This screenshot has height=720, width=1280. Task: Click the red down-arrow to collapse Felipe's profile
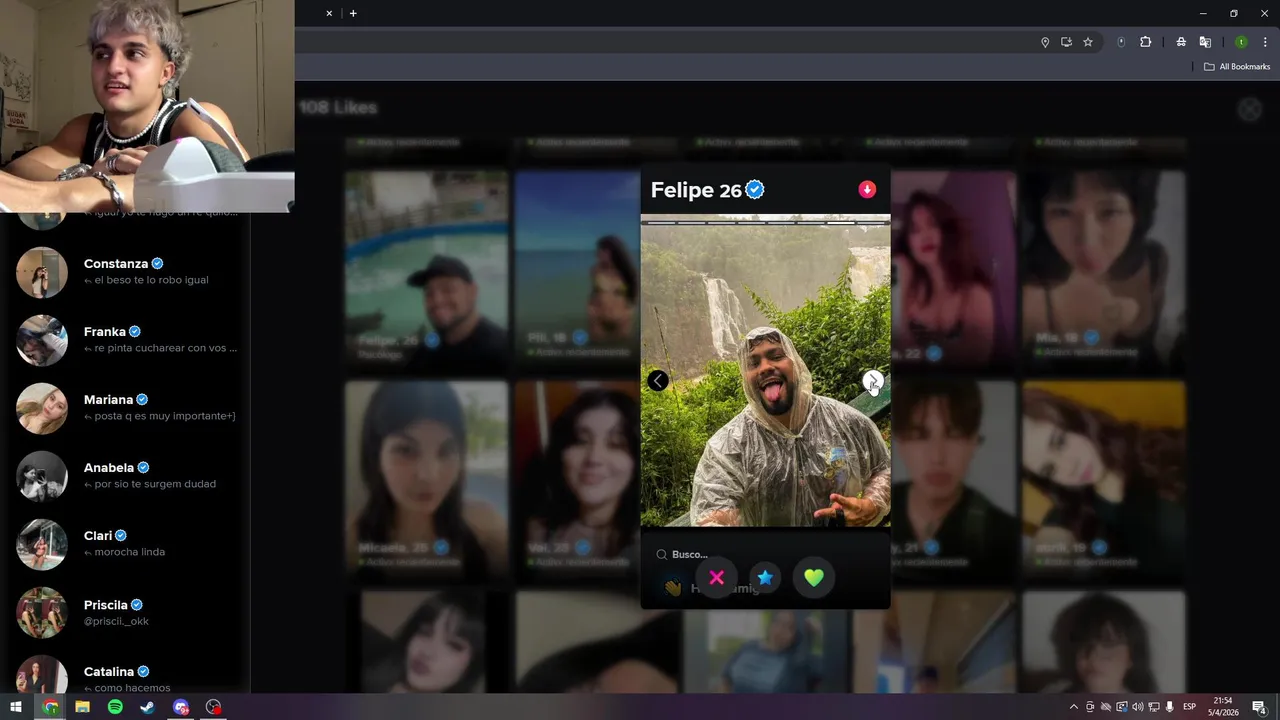pos(867,189)
